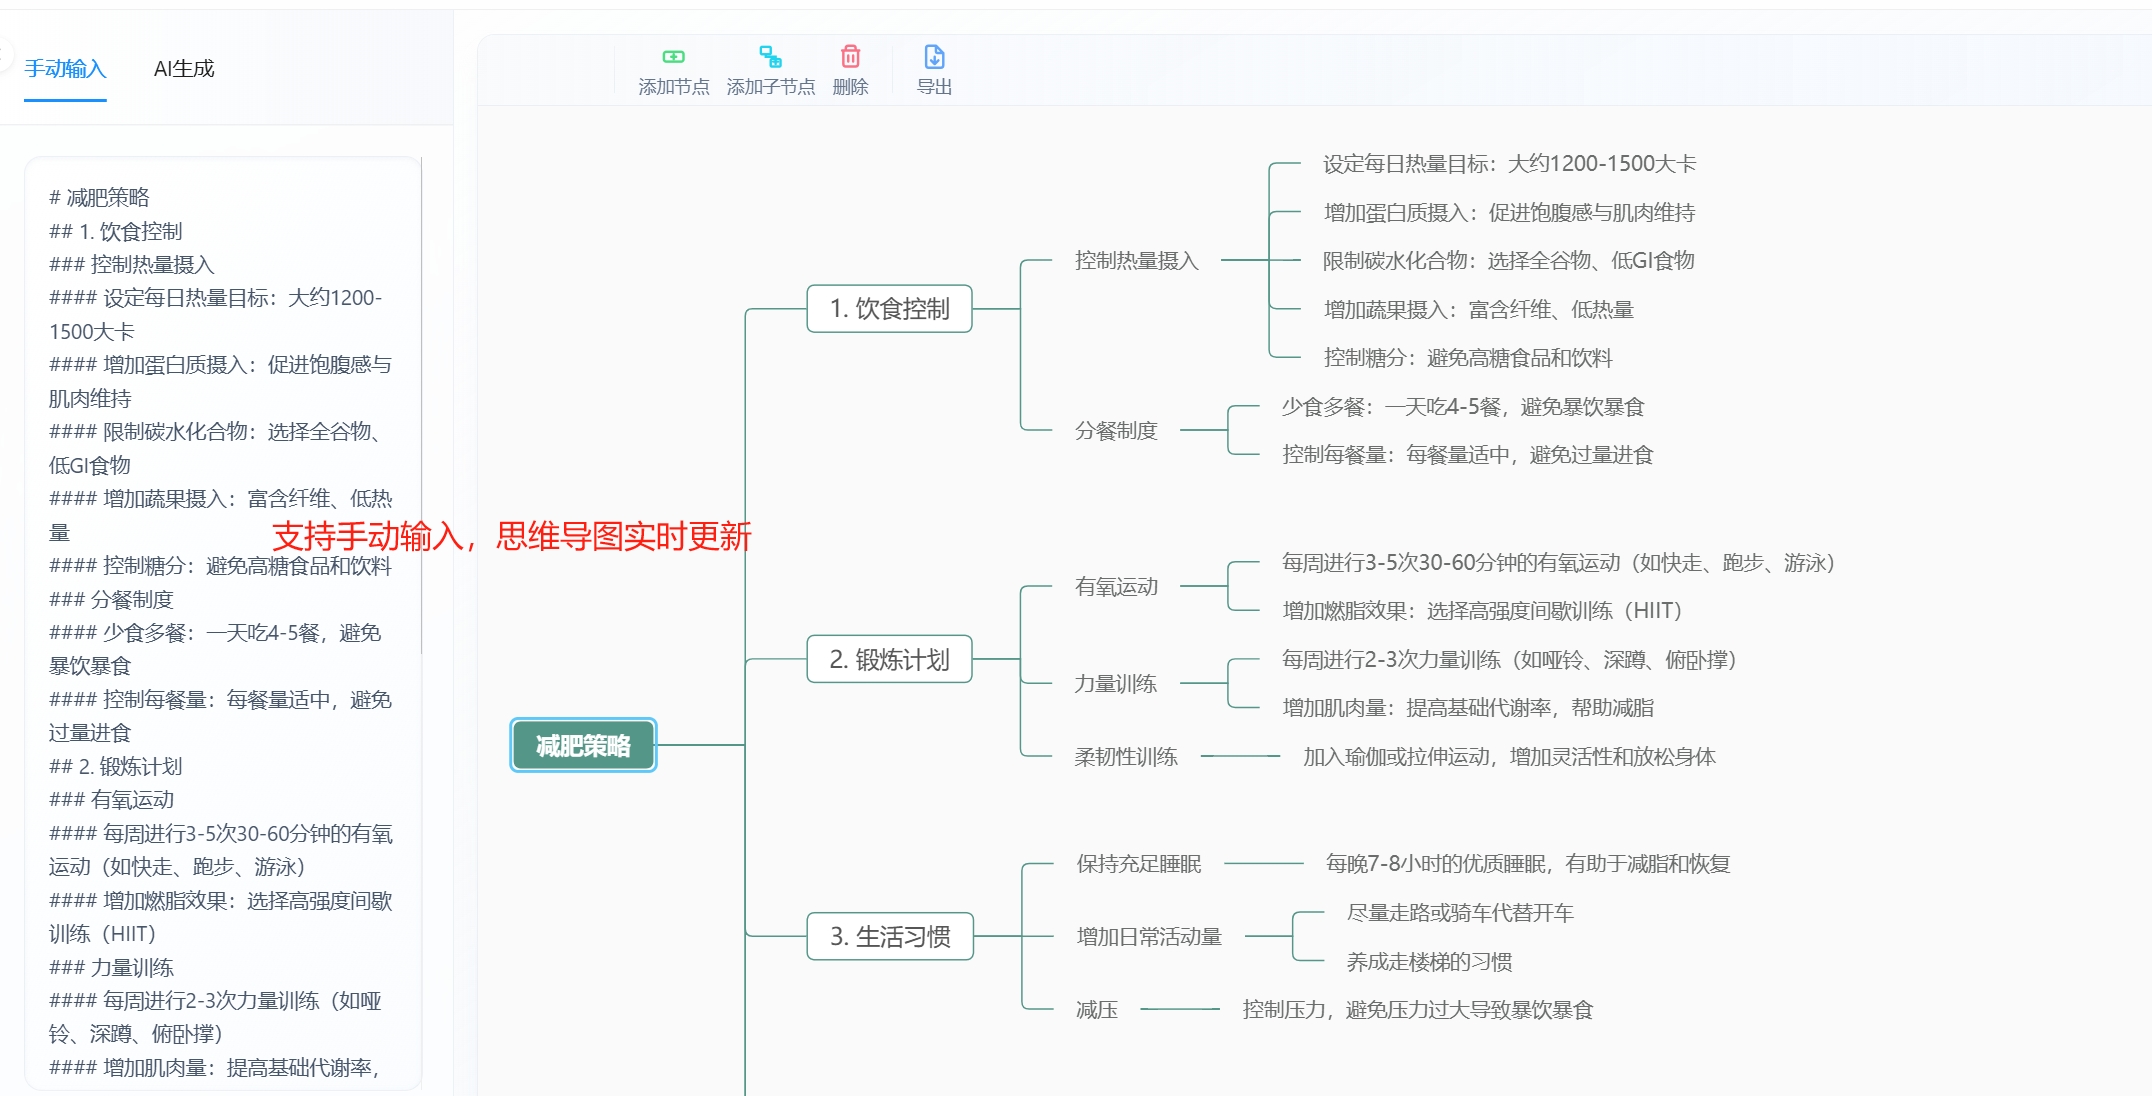Click node 增加肌肉量：提高基础代谢率

1468,708
